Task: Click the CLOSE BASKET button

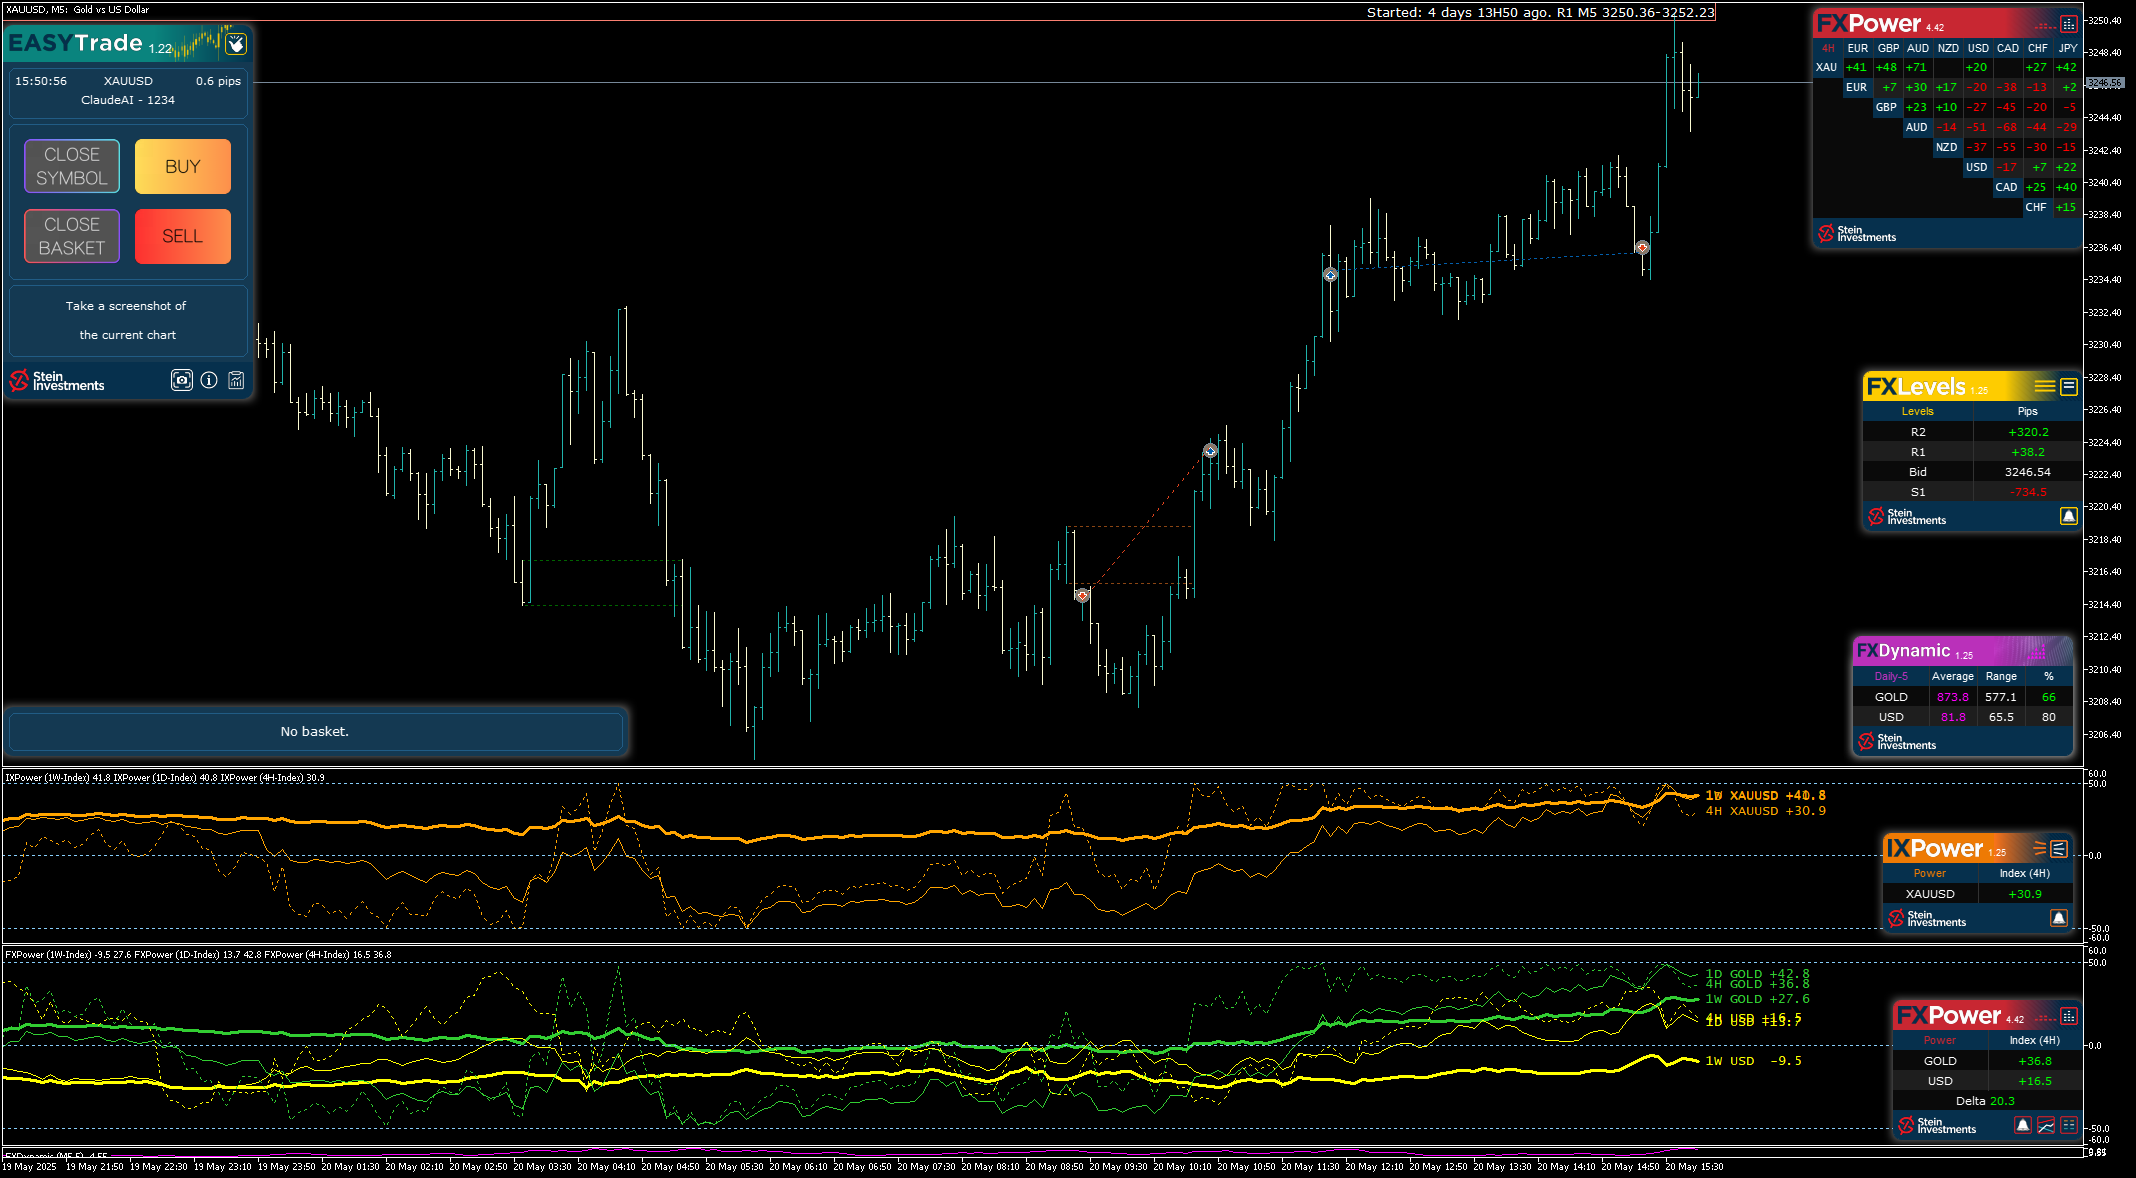Action: tap(72, 236)
